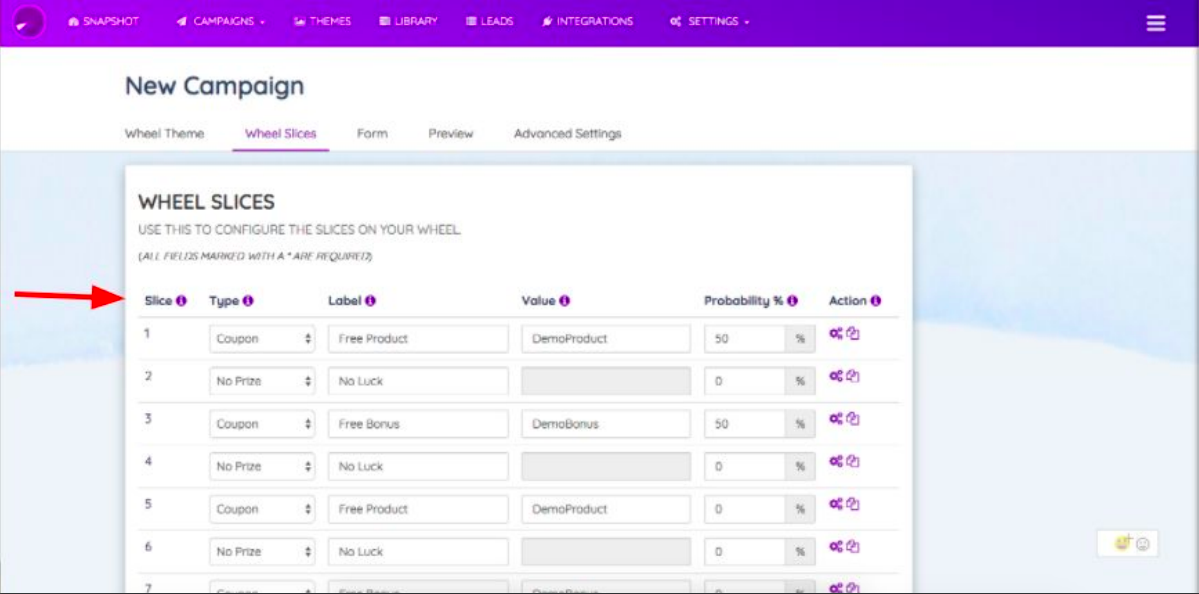
Task: Click the duplicate icon for slice 6
Action: click(x=854, y=547)
